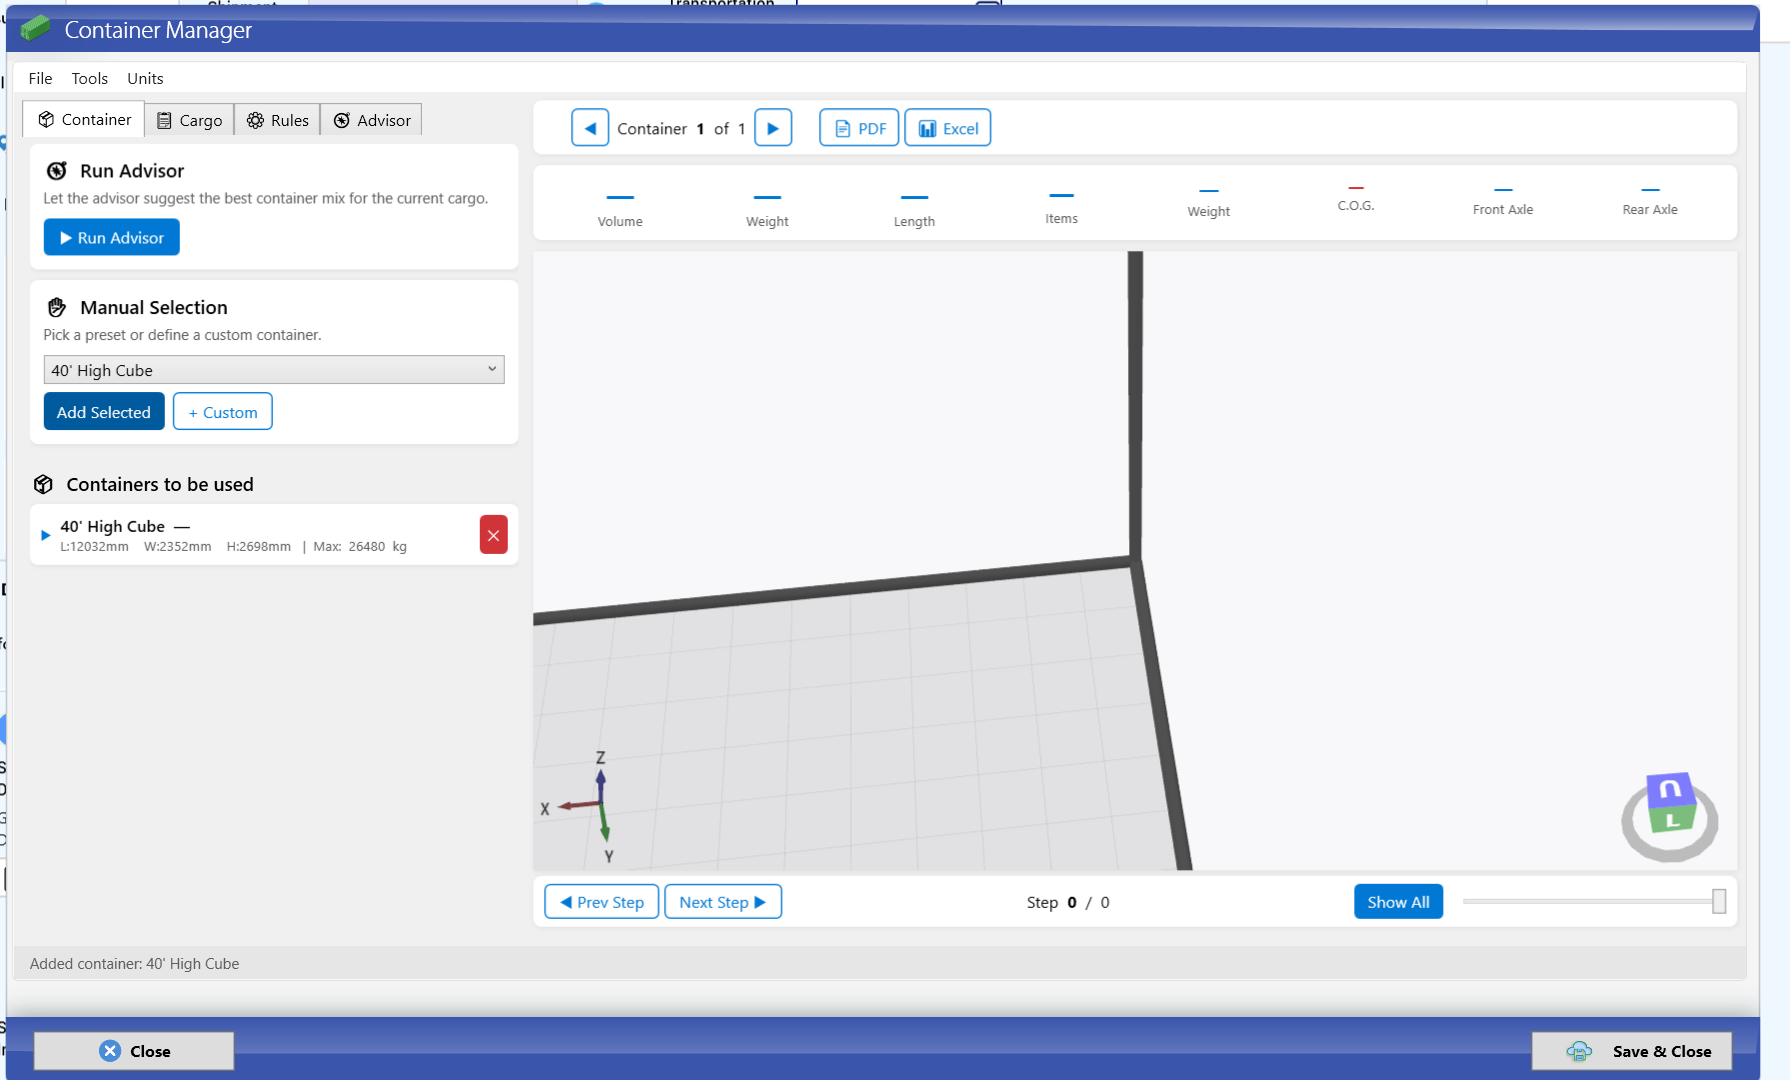Click the Front Axle indicator
Viewport: 1790px width, 1080px height.
(1503, 201)
